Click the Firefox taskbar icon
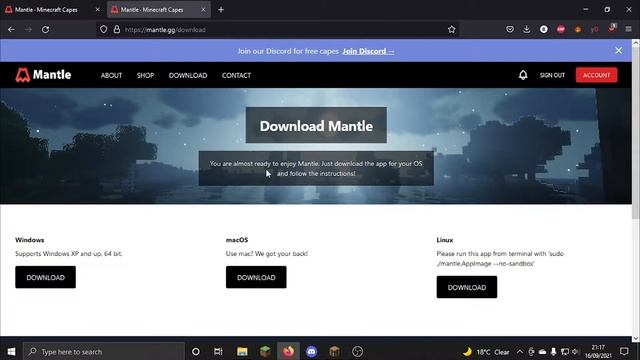The width and height of the screenshot is (640, 360). (x=289, y=351)
